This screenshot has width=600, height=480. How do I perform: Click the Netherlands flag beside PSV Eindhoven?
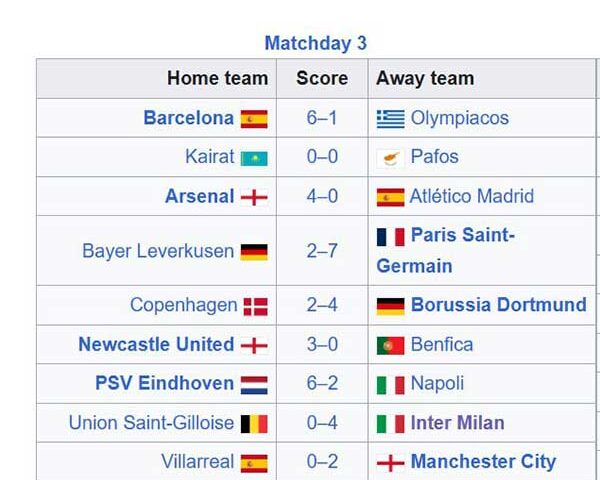(254, 384)
